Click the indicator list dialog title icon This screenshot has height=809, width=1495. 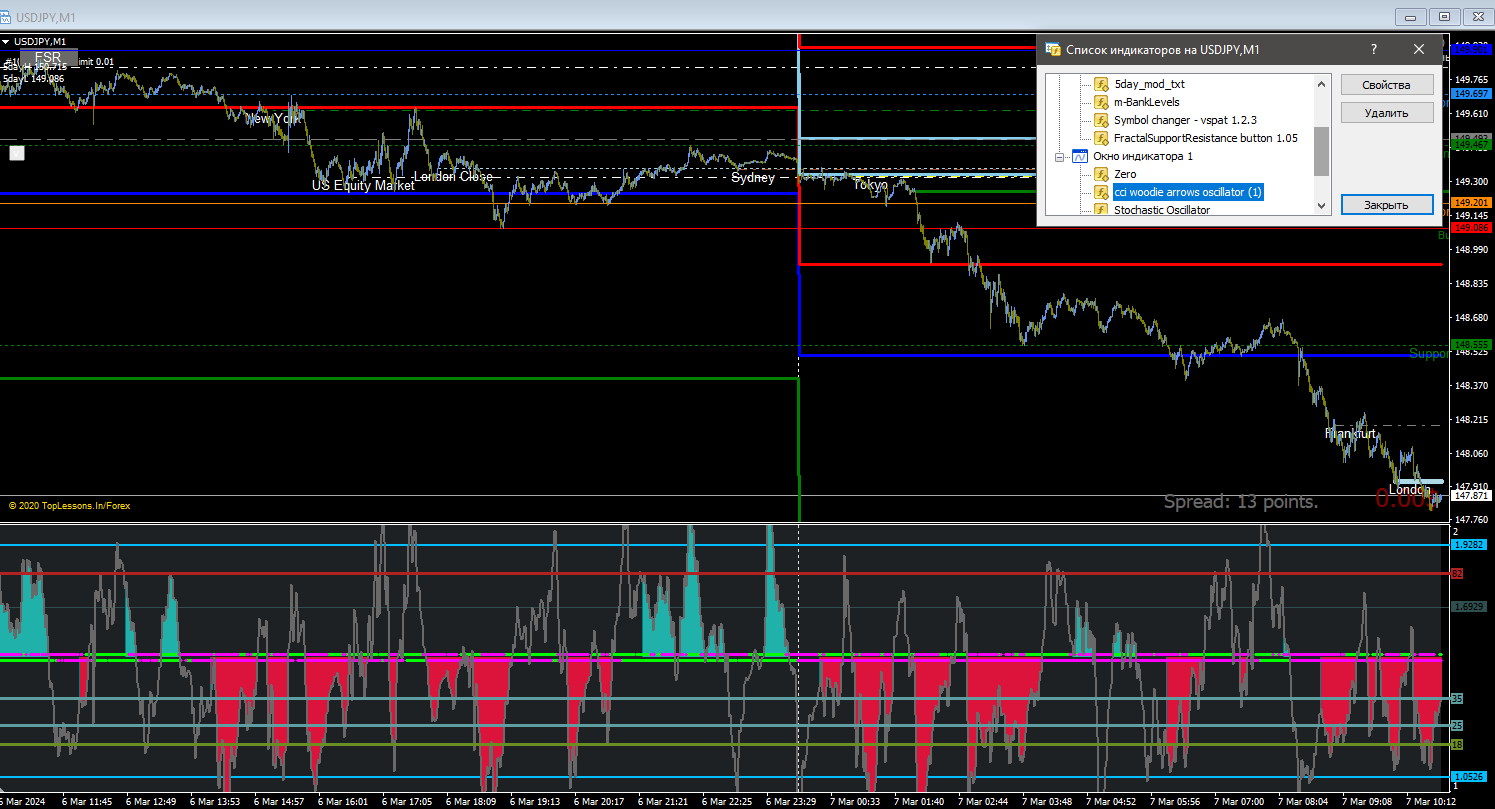1052,49
